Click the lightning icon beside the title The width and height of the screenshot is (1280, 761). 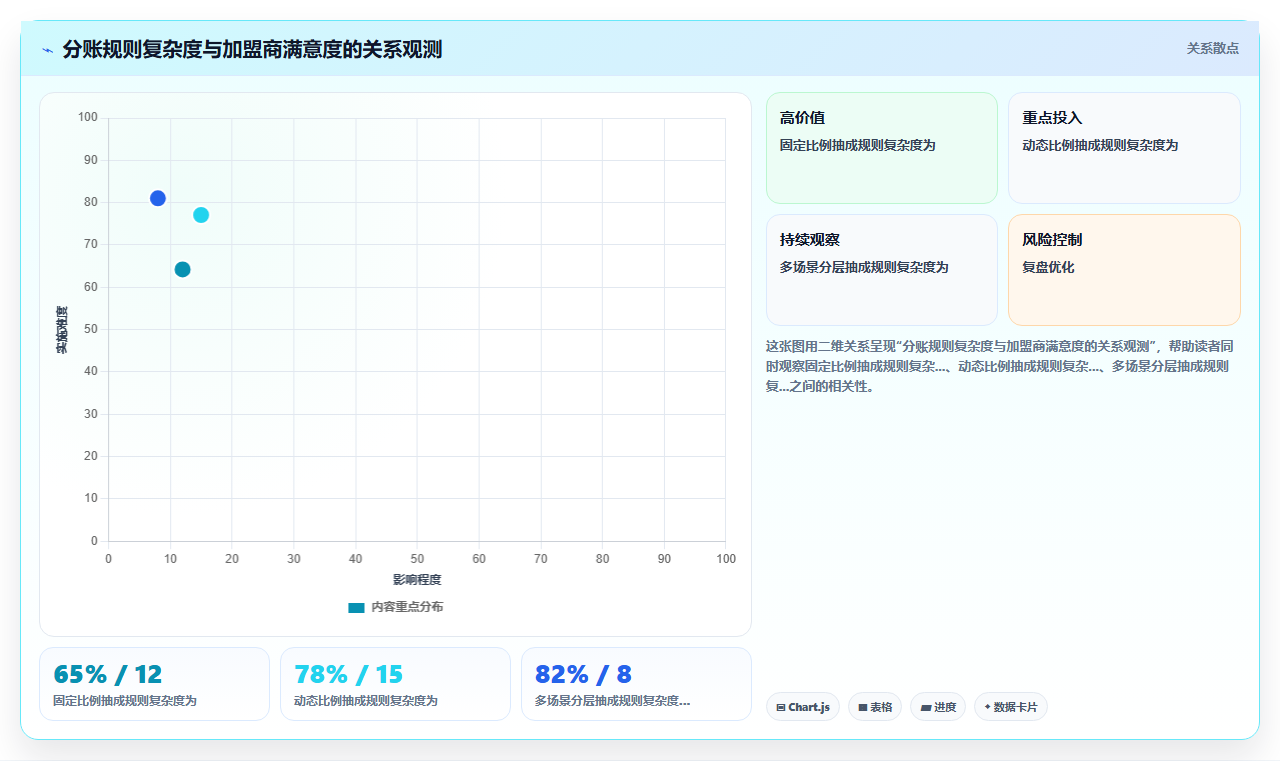pyautogui.click(x=47, y=50)
